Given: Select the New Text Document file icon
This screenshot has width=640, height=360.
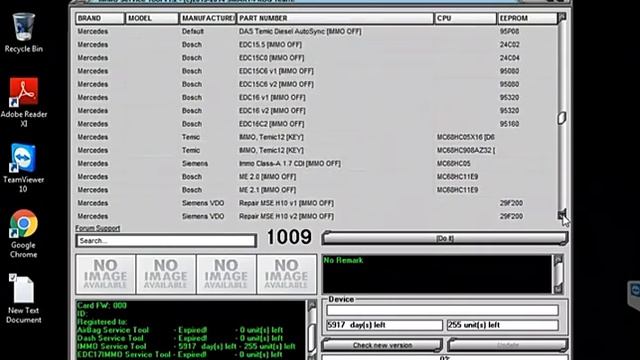Looking at the screenshot, I should (x=23, y=299).
